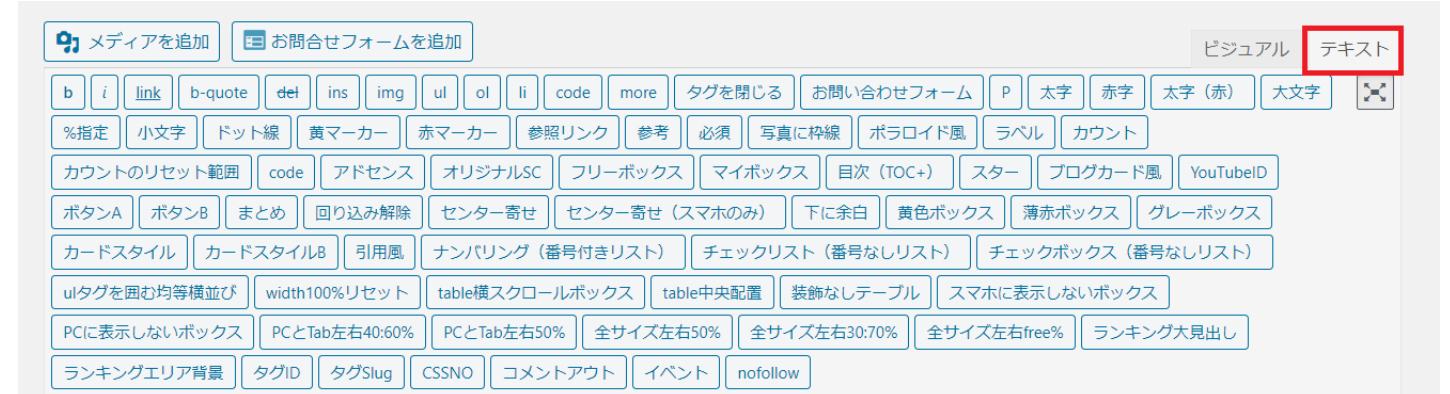Click the タグを閉じる button

click(x=734, y=93)
